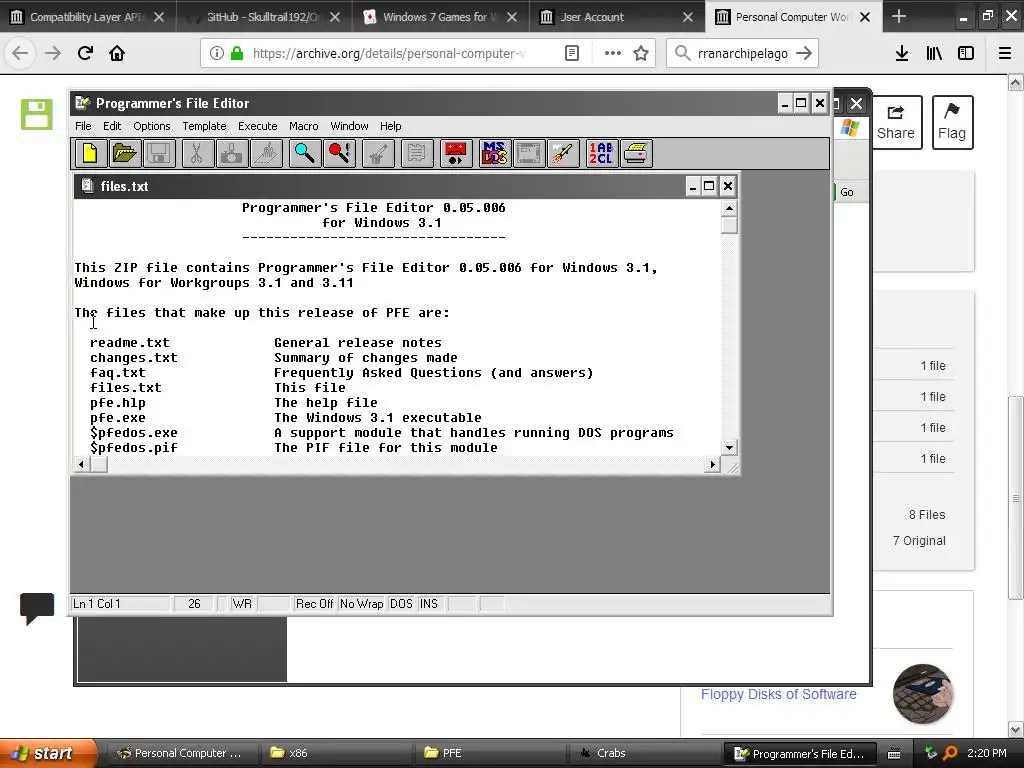Click the files.txt vertical scrollbar thumb

(x=729, y=225)
